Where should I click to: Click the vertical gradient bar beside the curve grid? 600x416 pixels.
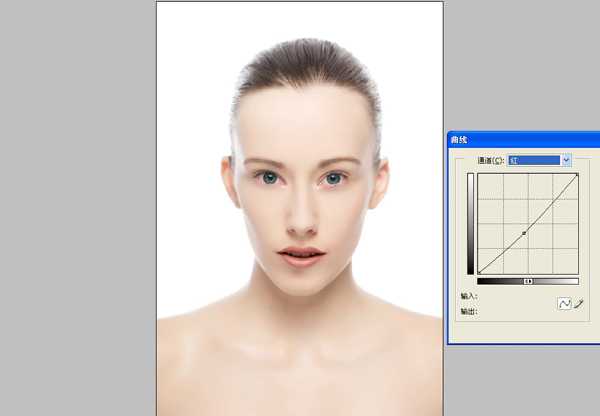470,223
